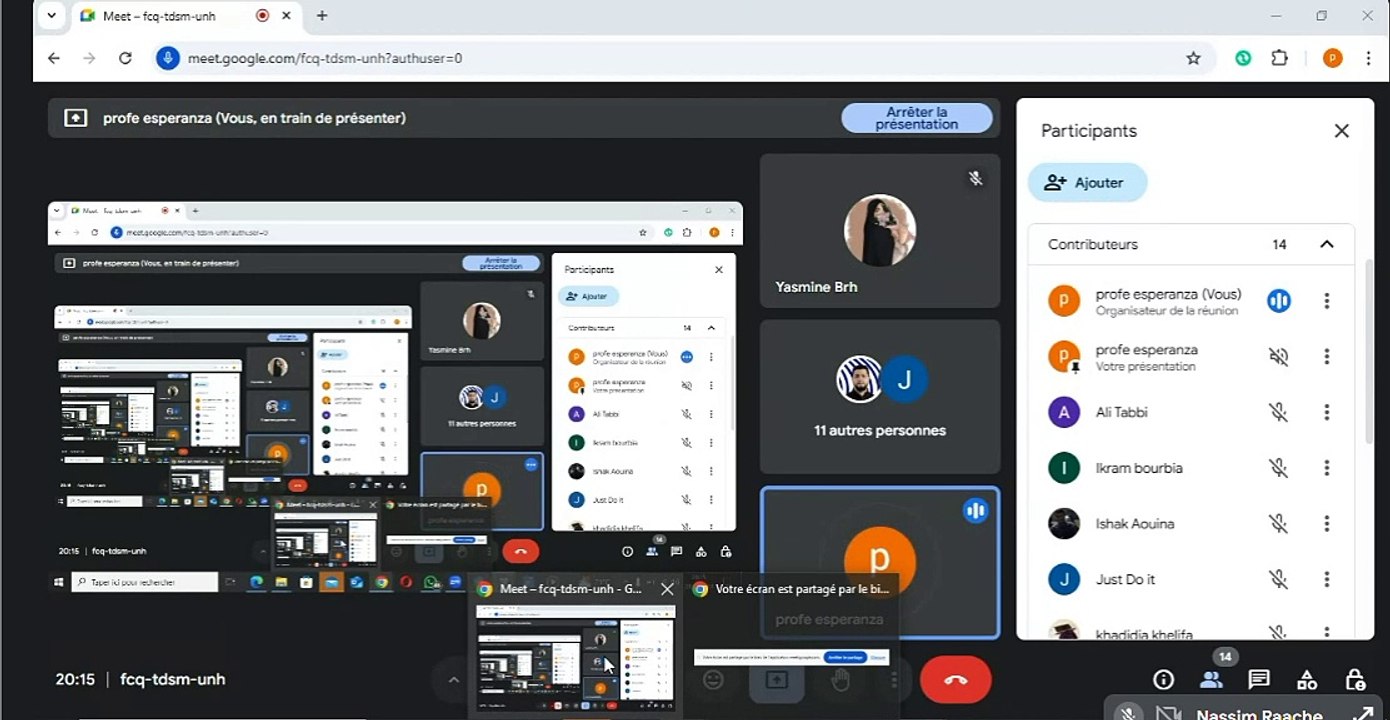Open more options for Just Do it

click(1327, 580)
